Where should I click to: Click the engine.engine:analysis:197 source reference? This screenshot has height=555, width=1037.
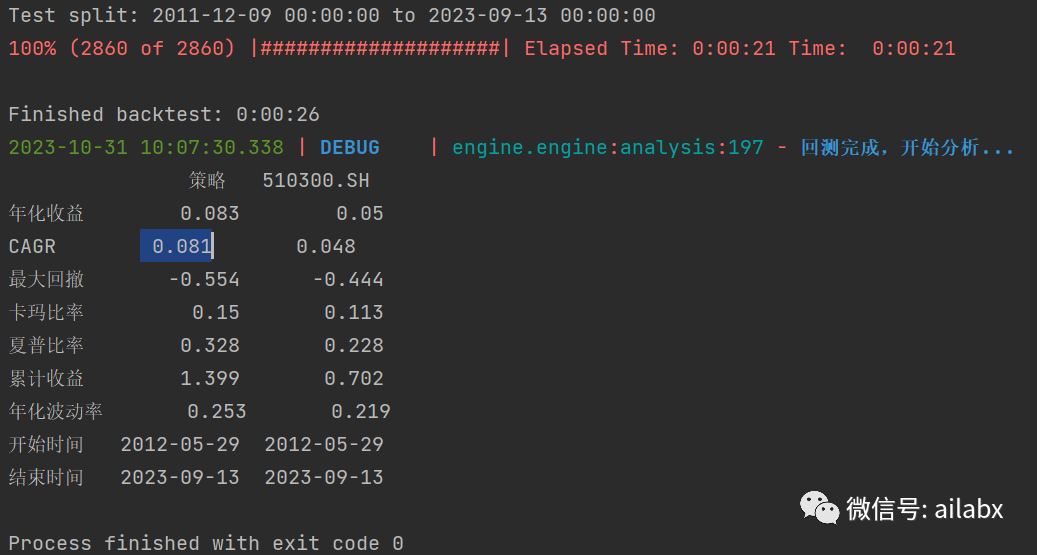607,148
